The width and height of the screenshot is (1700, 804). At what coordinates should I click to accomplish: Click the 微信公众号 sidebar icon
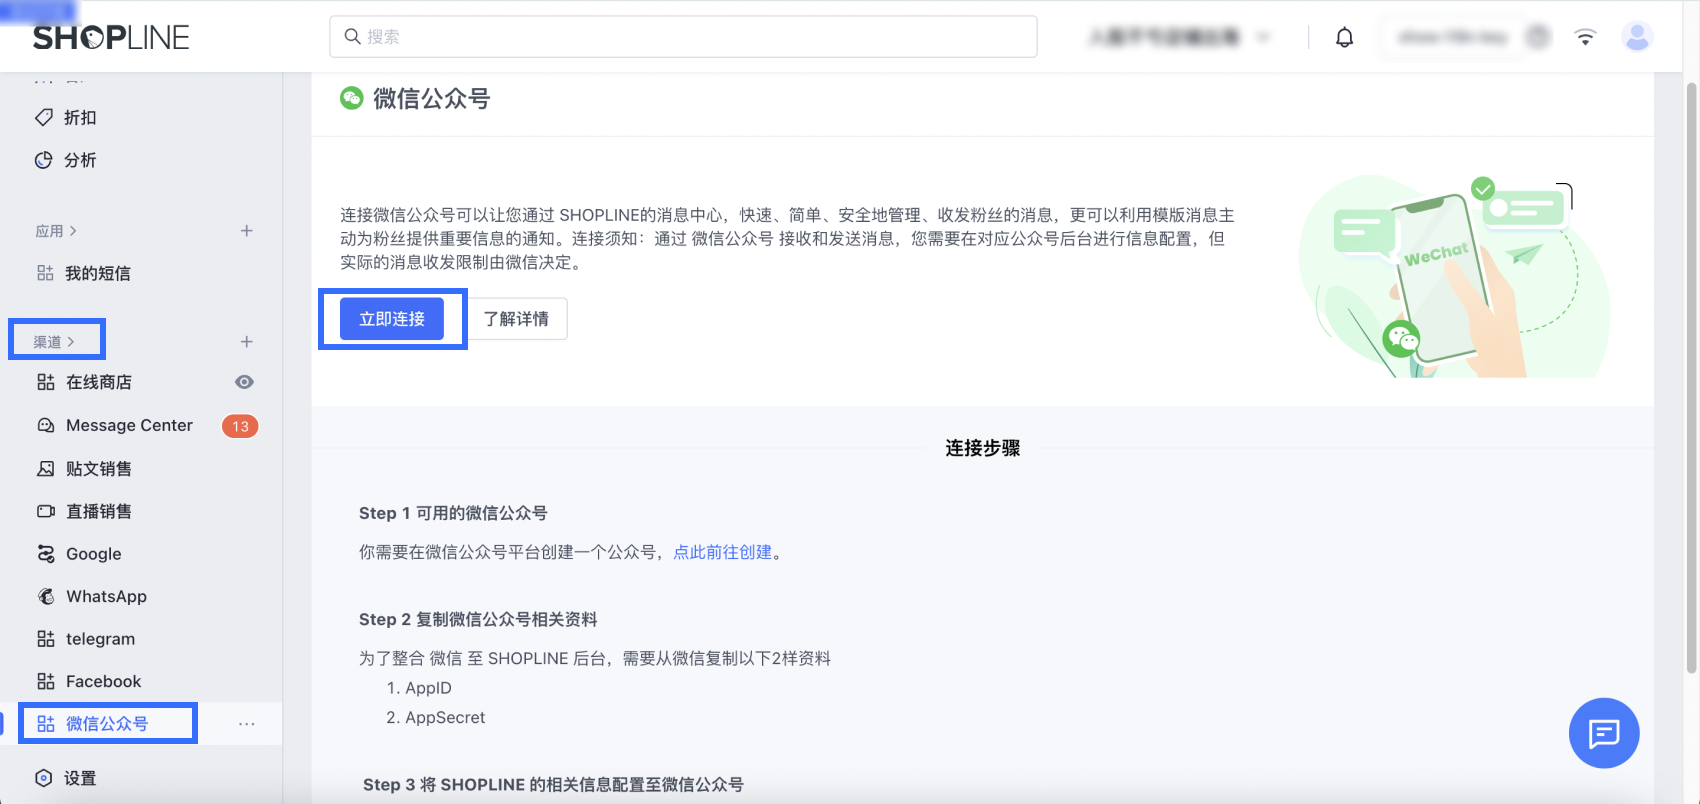(46, 724)
